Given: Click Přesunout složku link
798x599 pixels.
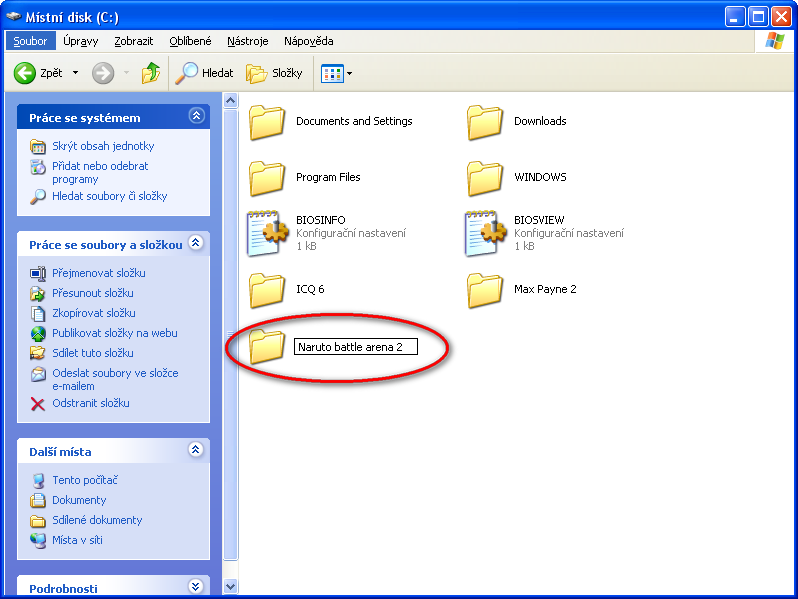Looking at the screenshot, I should click(x=93, y=293).
